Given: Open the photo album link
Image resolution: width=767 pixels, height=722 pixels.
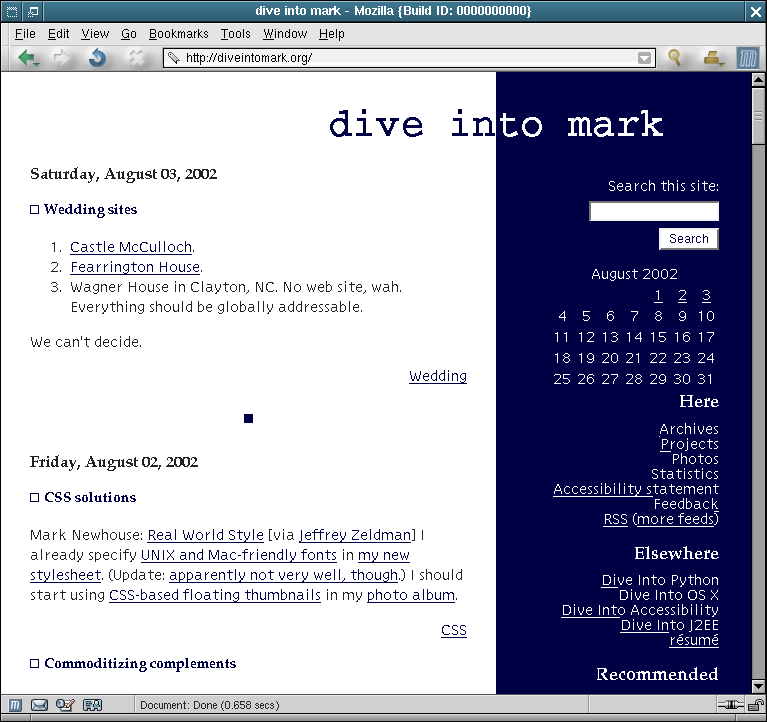Looking at the screenshot, I should click(x=411, y=595).
